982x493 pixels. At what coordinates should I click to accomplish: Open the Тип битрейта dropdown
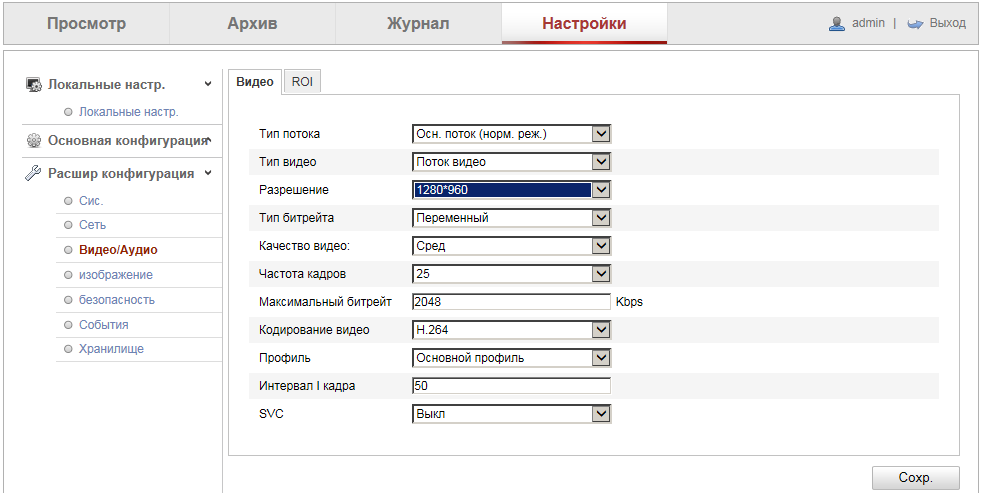[x=512, y=217]
